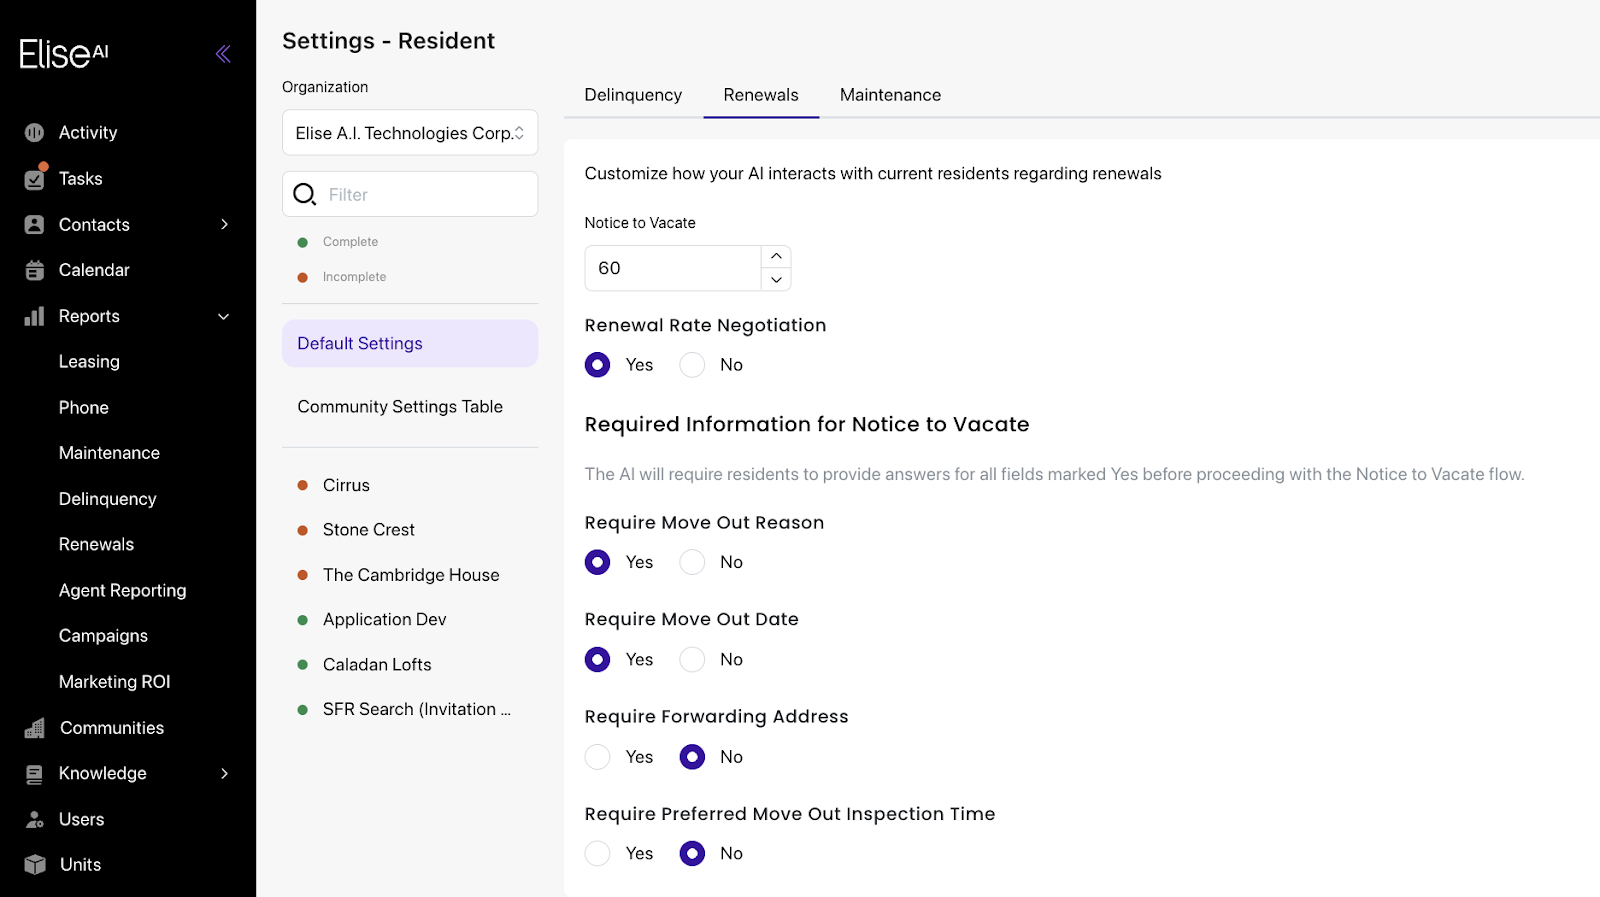
Task: Click the Calendar icon in sidebar
Action: [x=34, y=270]
